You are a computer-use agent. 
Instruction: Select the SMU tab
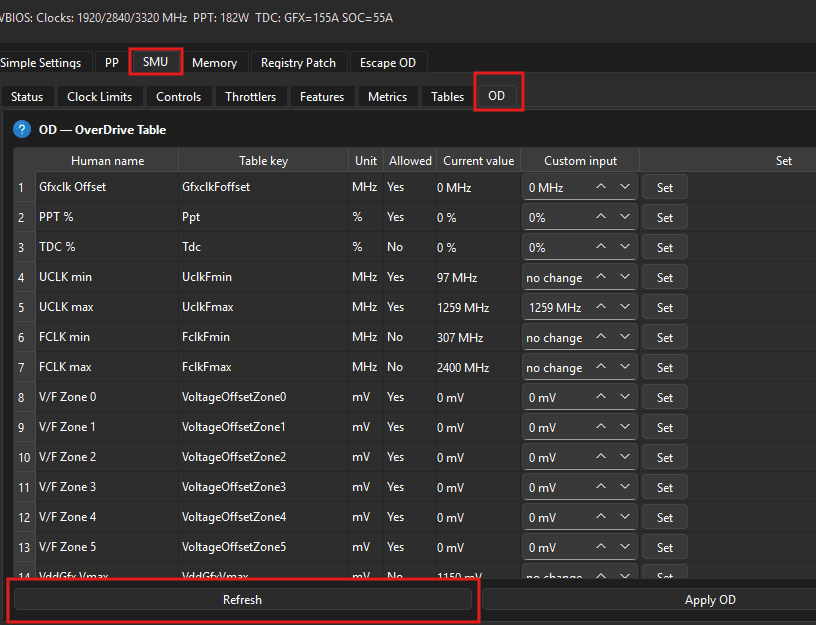[x=156, y=62]
